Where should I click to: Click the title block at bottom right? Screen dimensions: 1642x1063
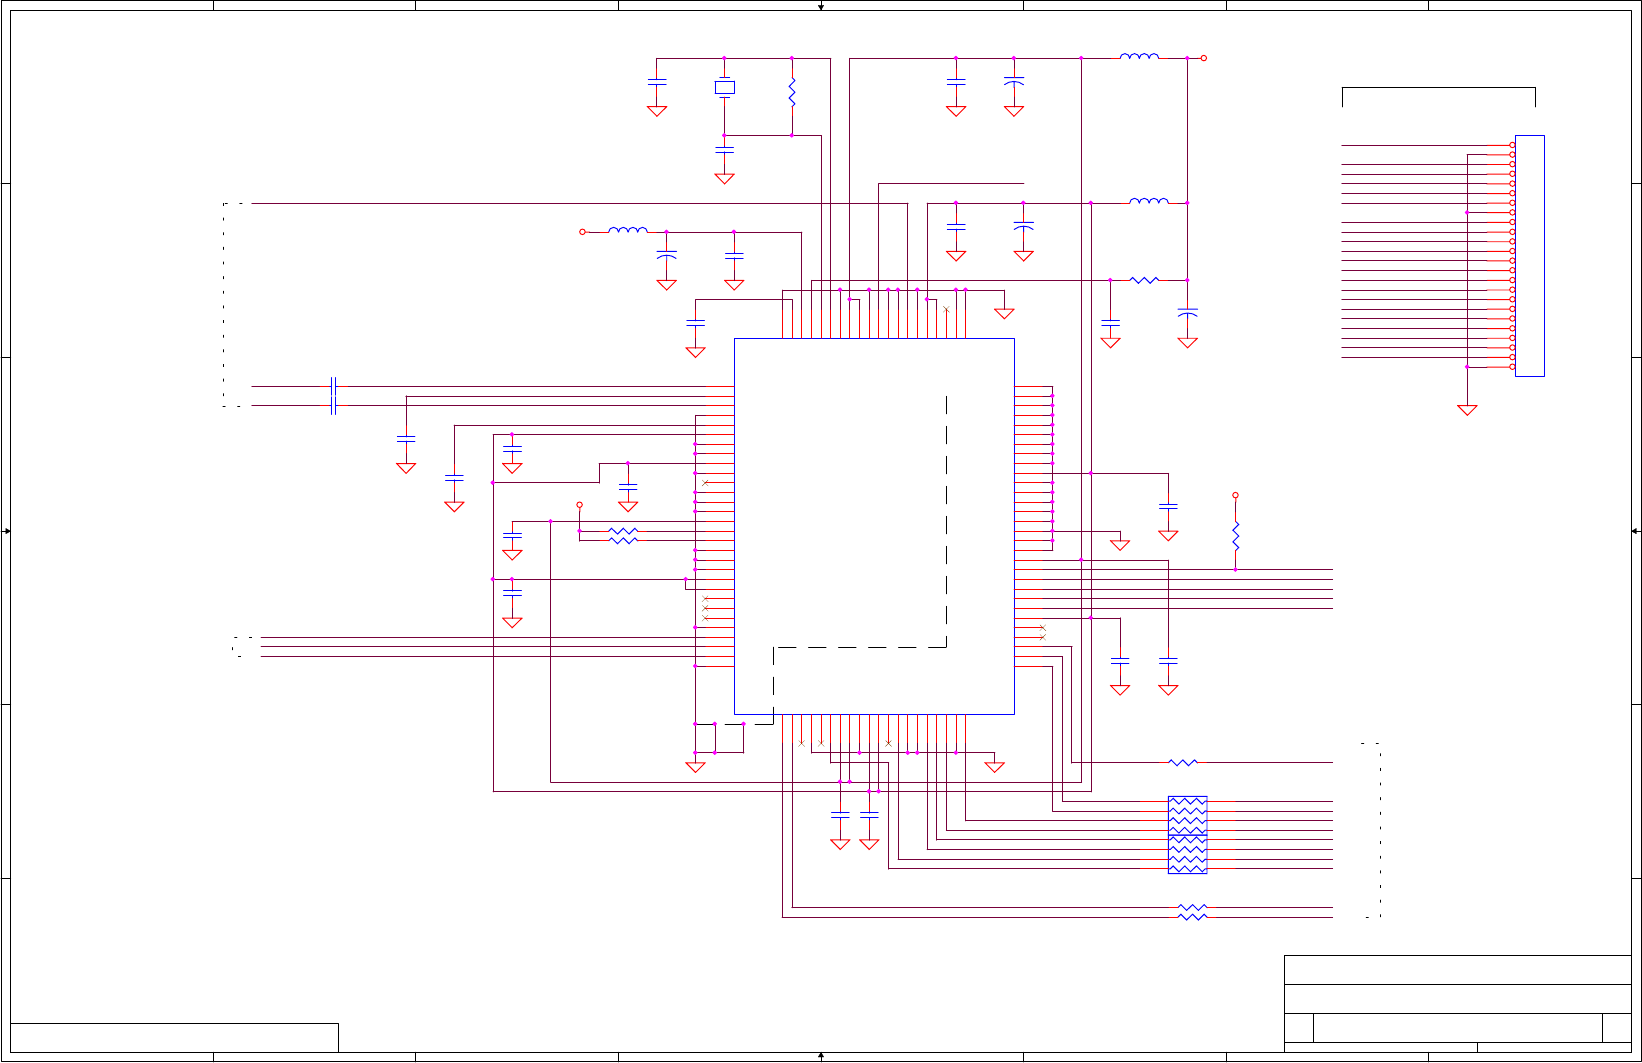(1458, 1003)
